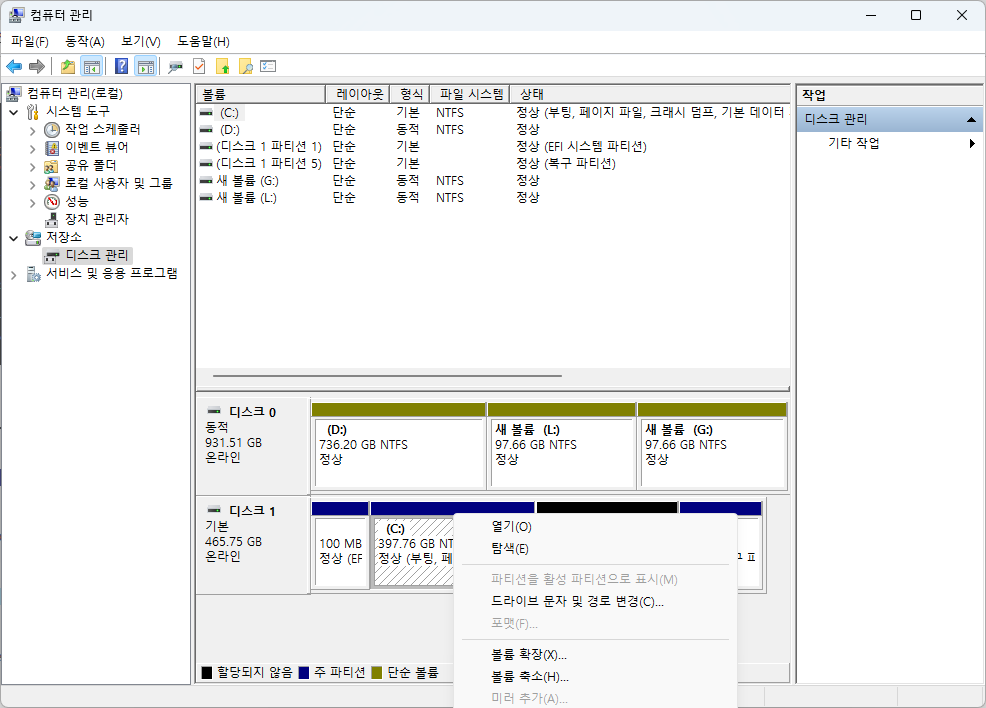The width and height of the screenshot is (986, 708).
Task: Click the volume list horizontal scrollbar
Action: pyautogui.click(x=387, y=376)
